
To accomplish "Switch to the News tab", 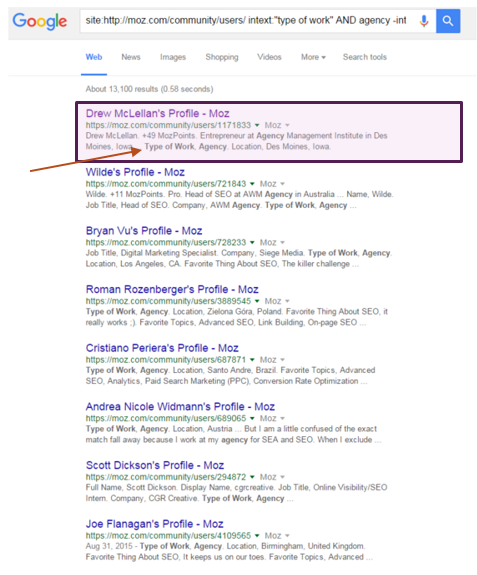I will [x=131, y=57].
